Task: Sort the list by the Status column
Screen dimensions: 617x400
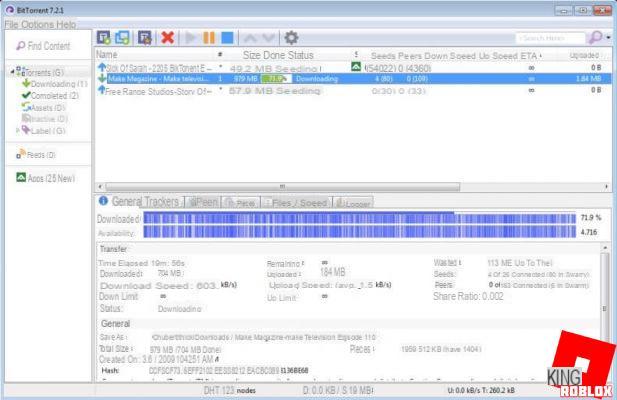Action: tap(299, 55)
